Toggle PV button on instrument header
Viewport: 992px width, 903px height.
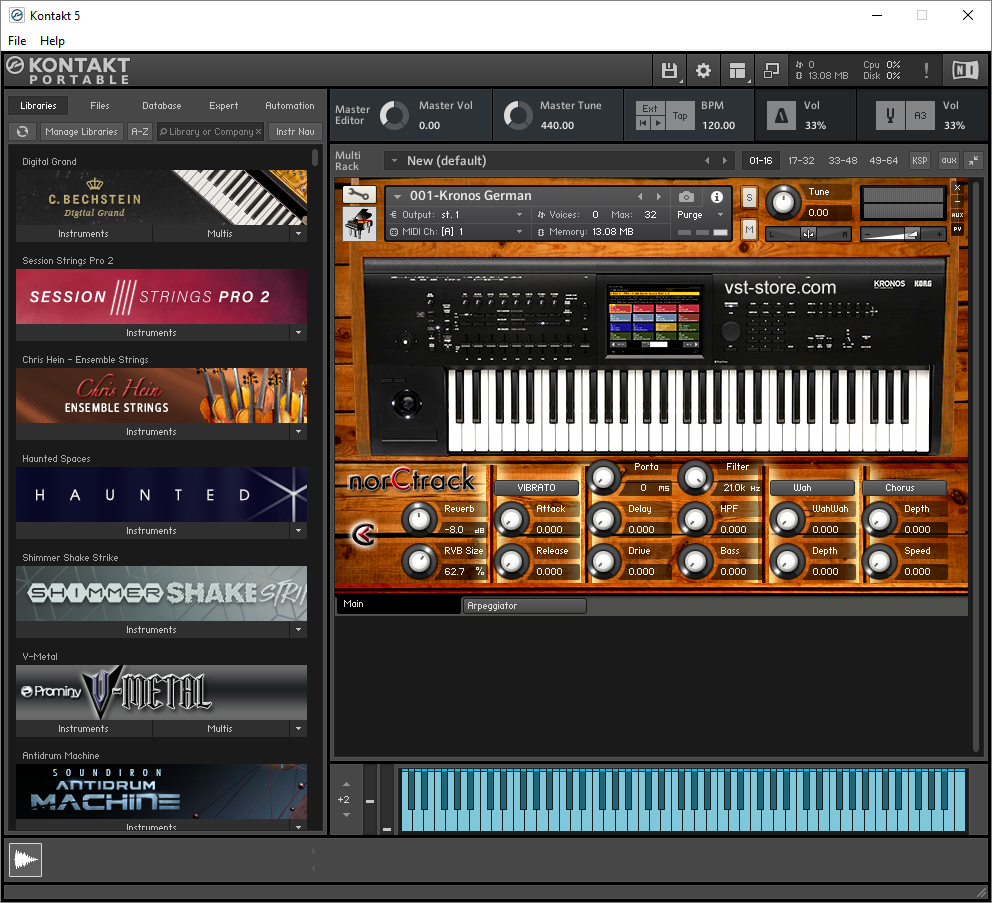coord(957,229)
